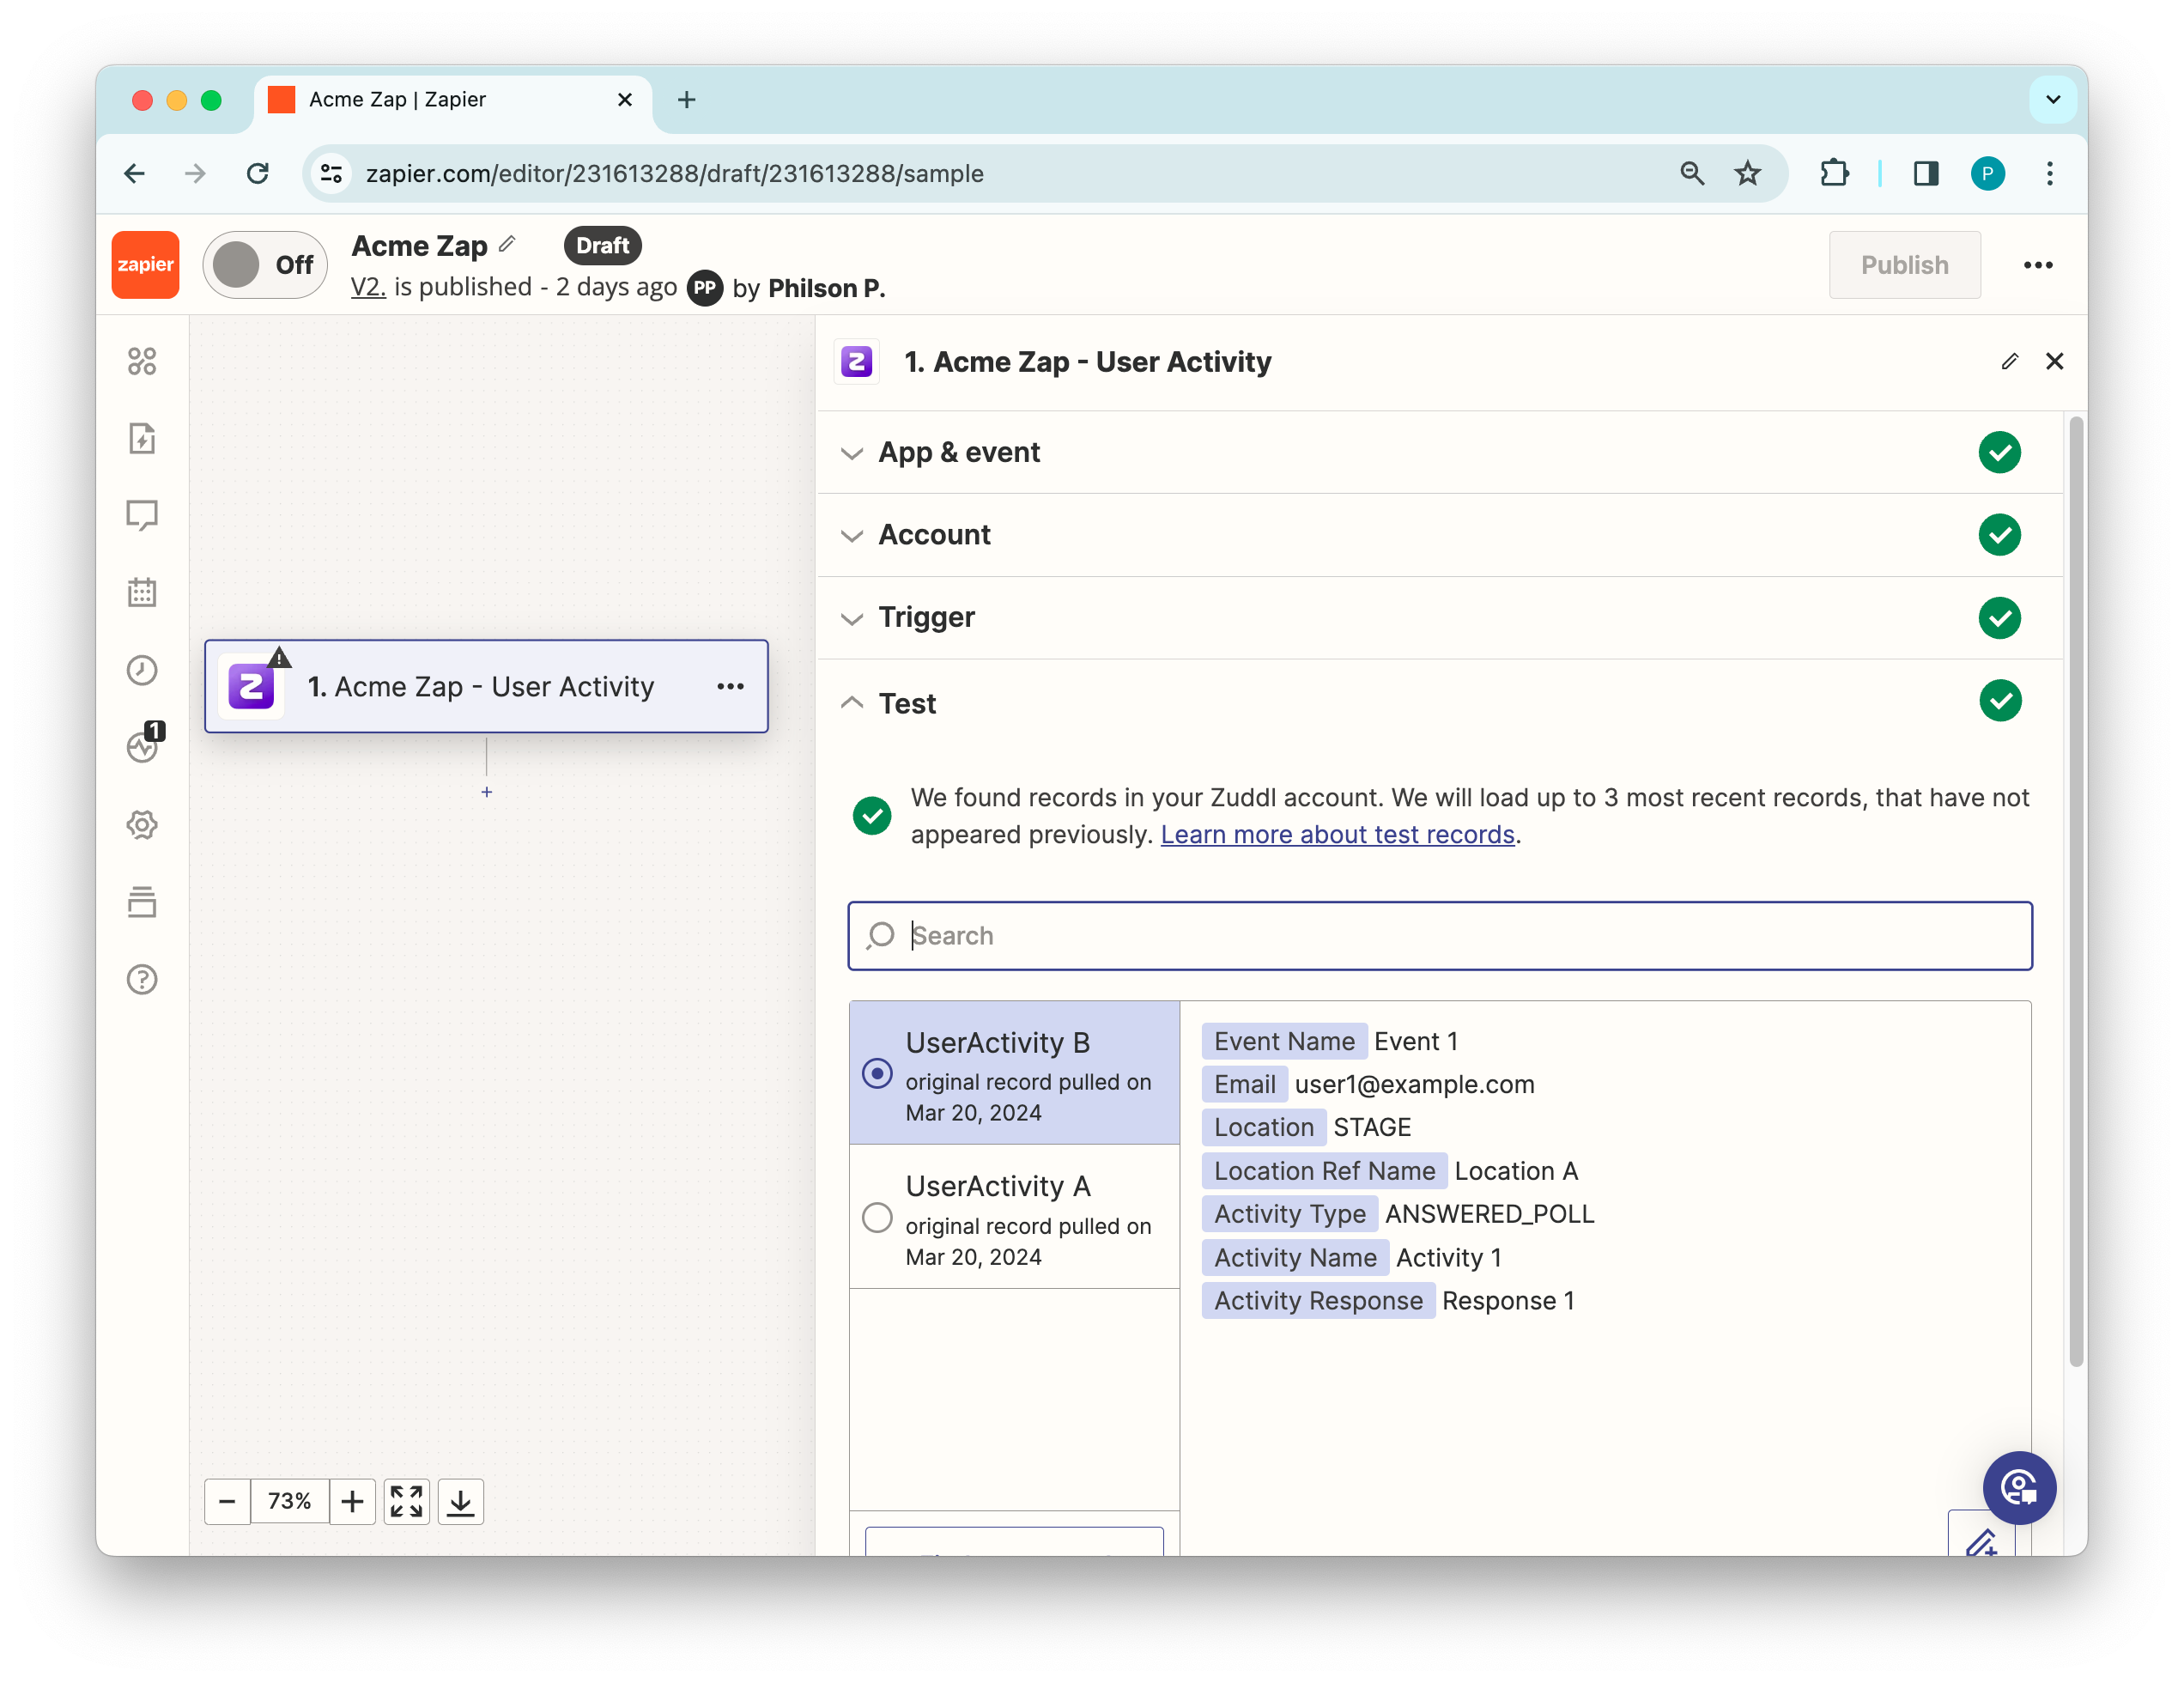Open the comments sidebar icon
This screenshot has height=1683, width=2184.
(142, 515)
